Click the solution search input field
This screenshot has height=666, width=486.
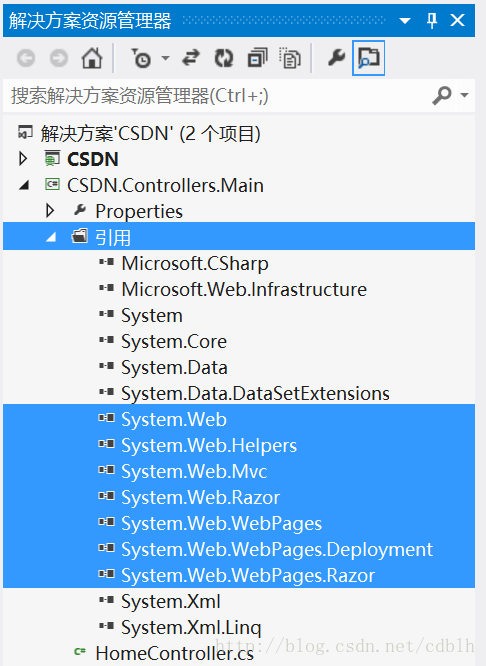pyautogui.click(x=217, y=96)
